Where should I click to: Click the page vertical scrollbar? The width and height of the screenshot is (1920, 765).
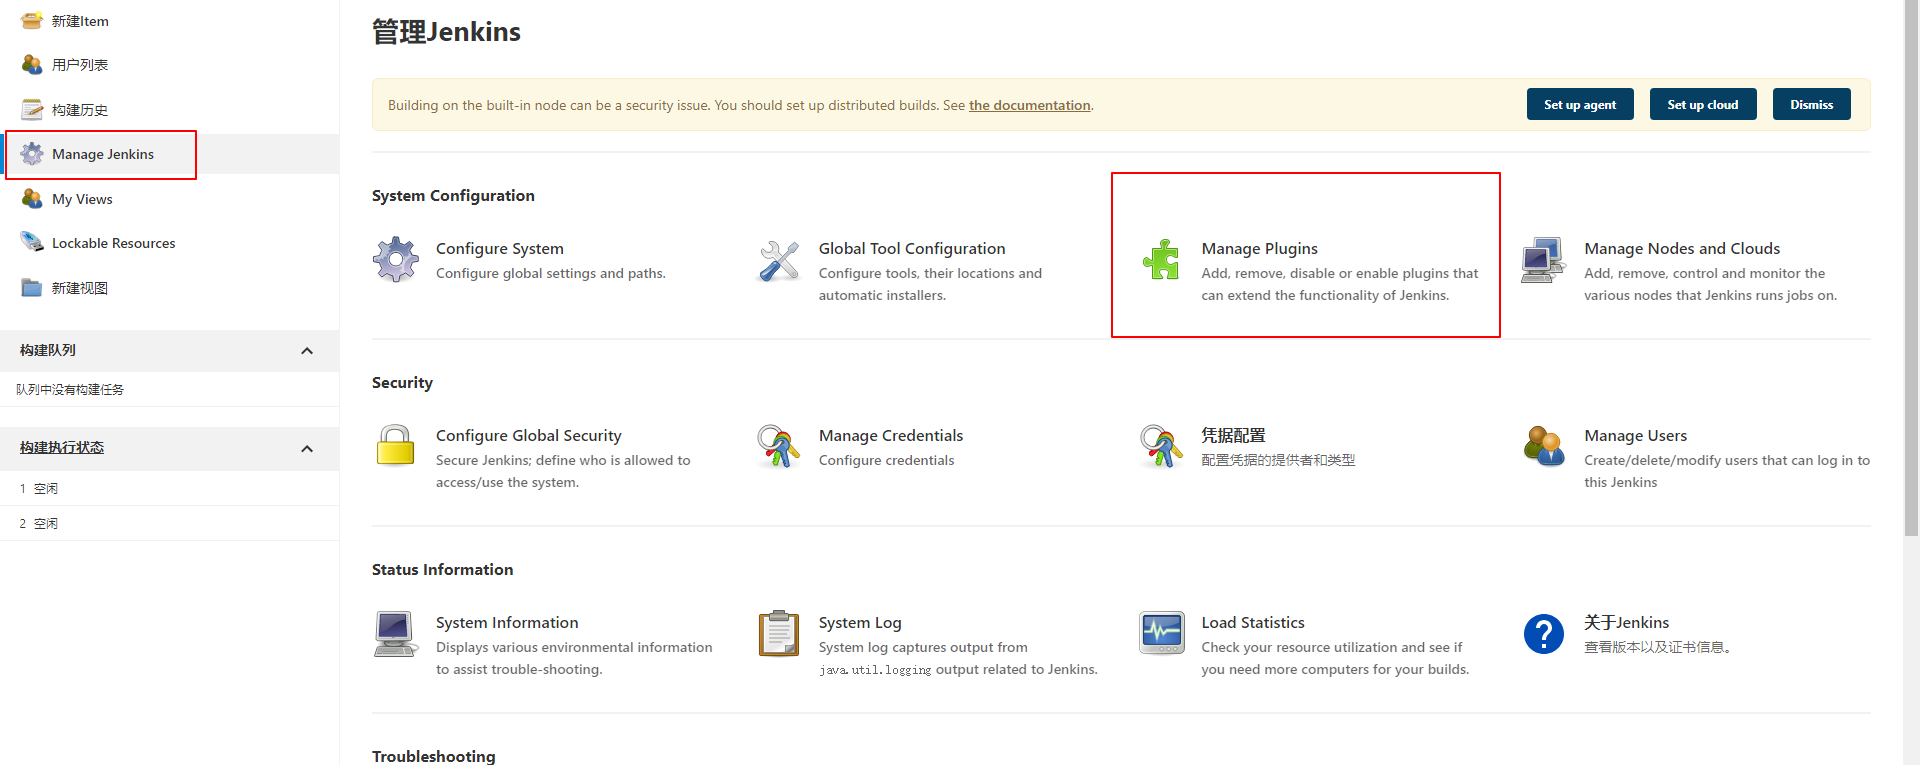[x=1911, y=270]
